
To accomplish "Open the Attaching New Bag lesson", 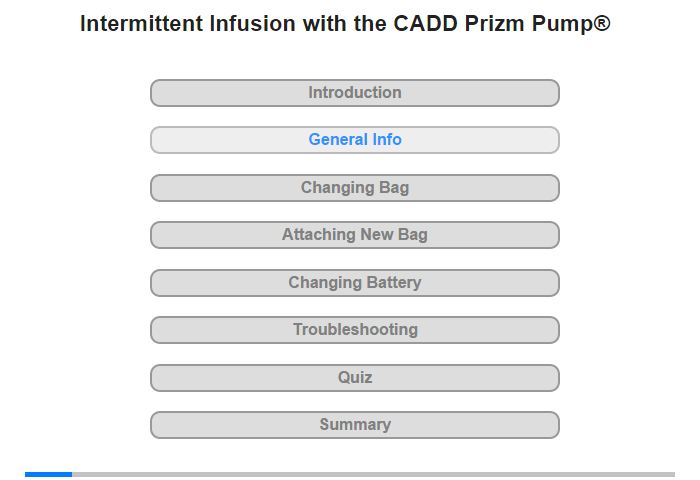I will click(354, 235).
